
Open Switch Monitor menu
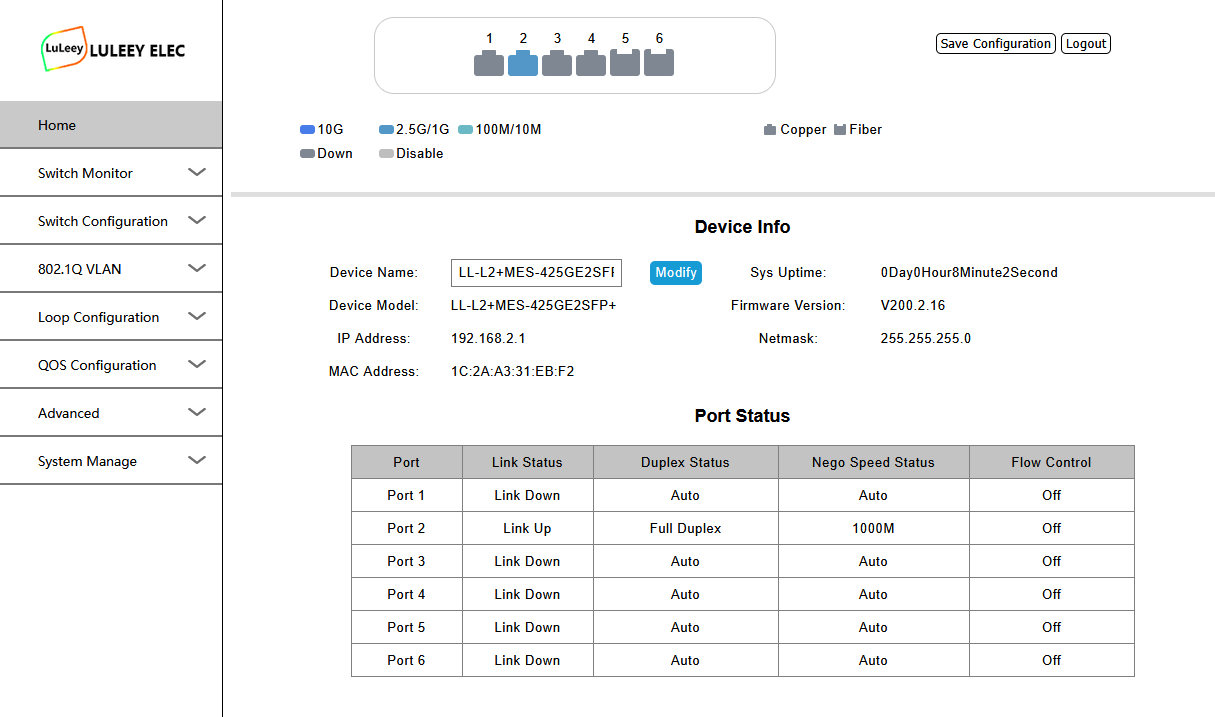(x=111, y=173)
